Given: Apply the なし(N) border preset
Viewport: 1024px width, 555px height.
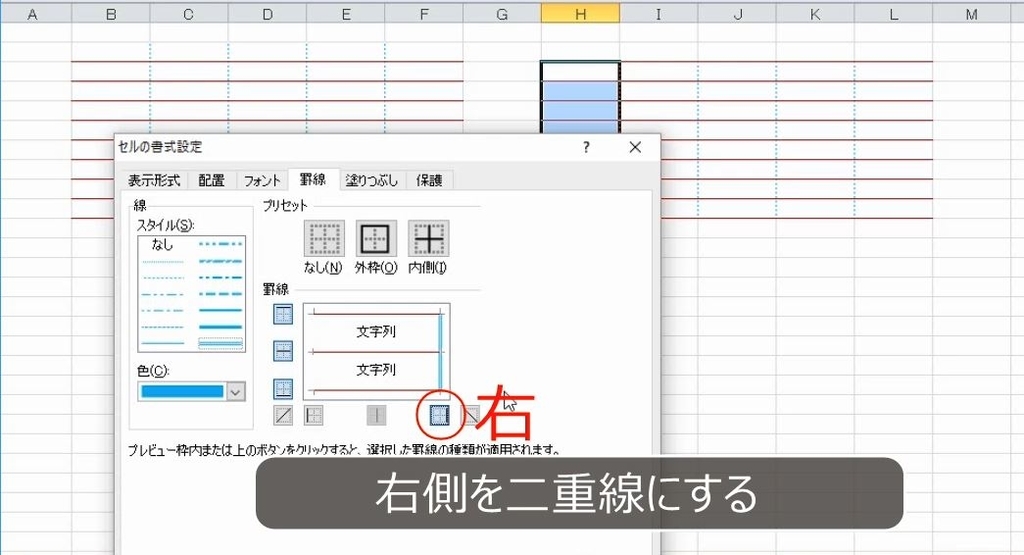Looking at the screenshot, I should click(x=324, y=238).
